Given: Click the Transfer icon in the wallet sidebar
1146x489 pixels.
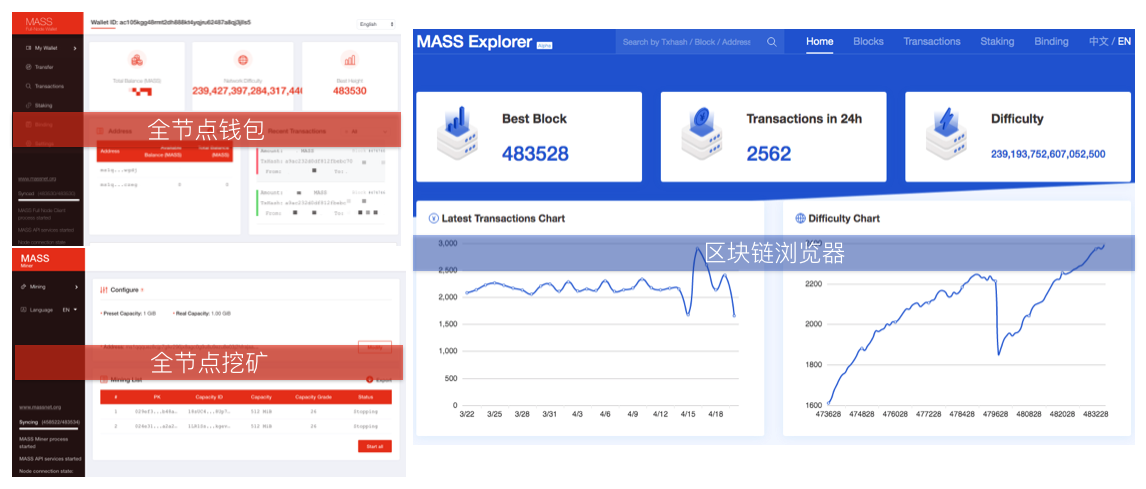Looking at the screenshot, I should pos(29,67).
